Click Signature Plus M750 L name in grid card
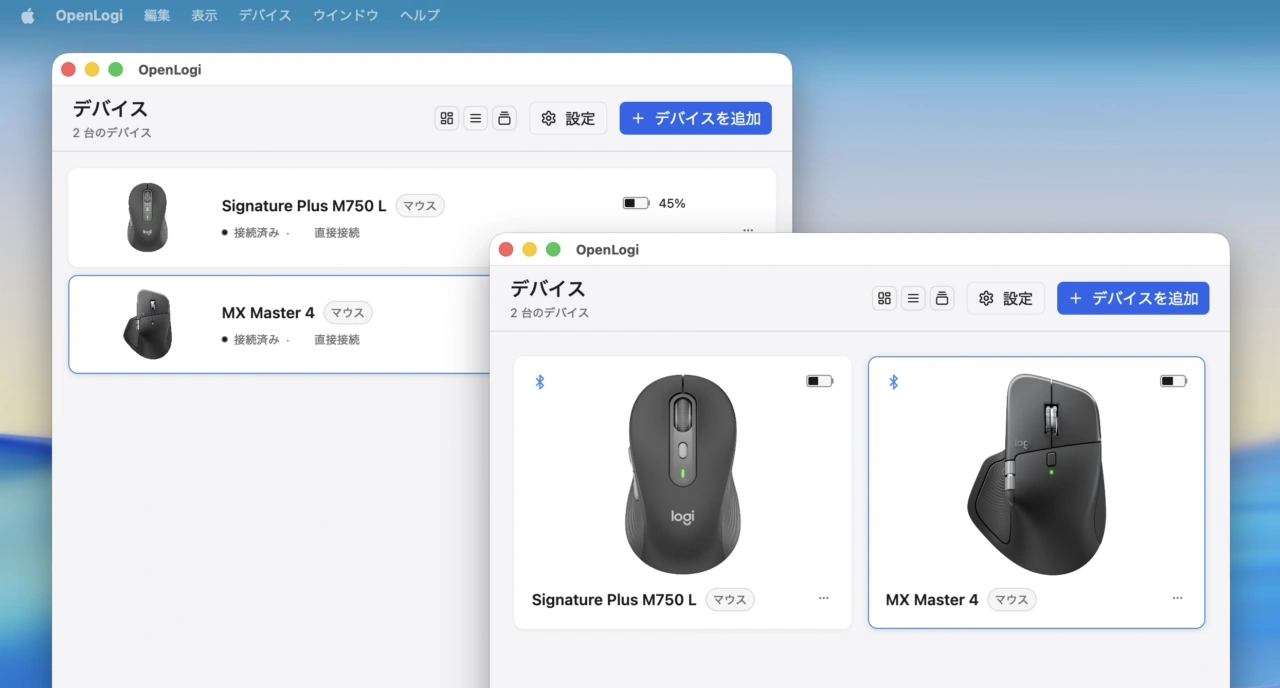 point(614,600)
